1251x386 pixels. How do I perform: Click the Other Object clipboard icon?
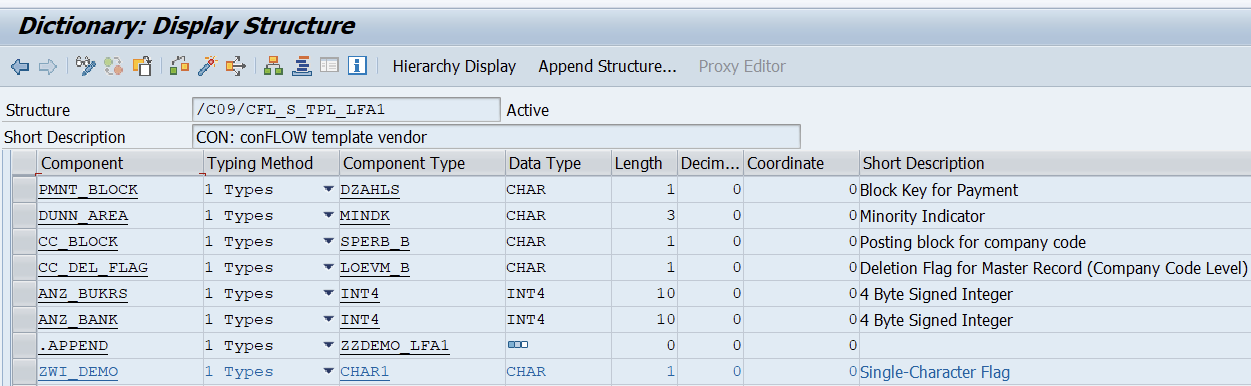click(142, 67)
